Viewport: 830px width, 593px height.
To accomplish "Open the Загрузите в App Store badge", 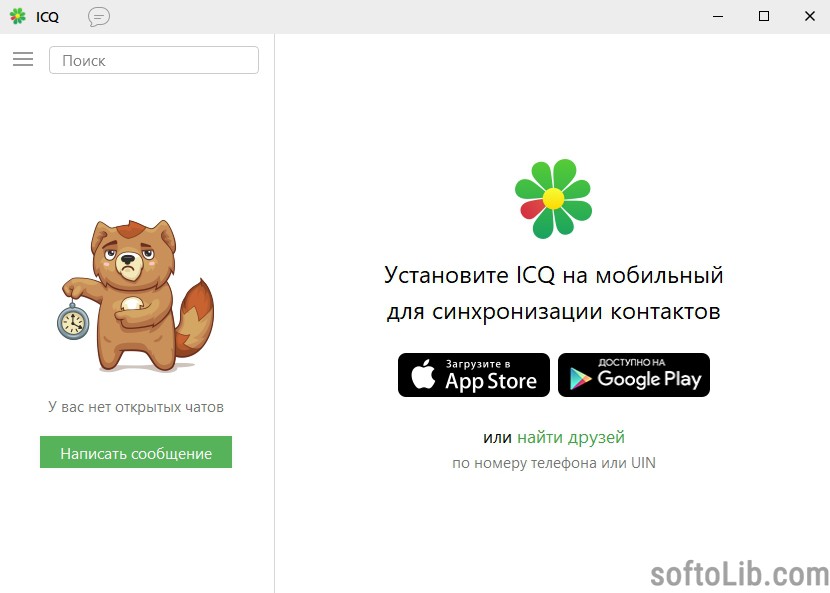I will [474, 375].
